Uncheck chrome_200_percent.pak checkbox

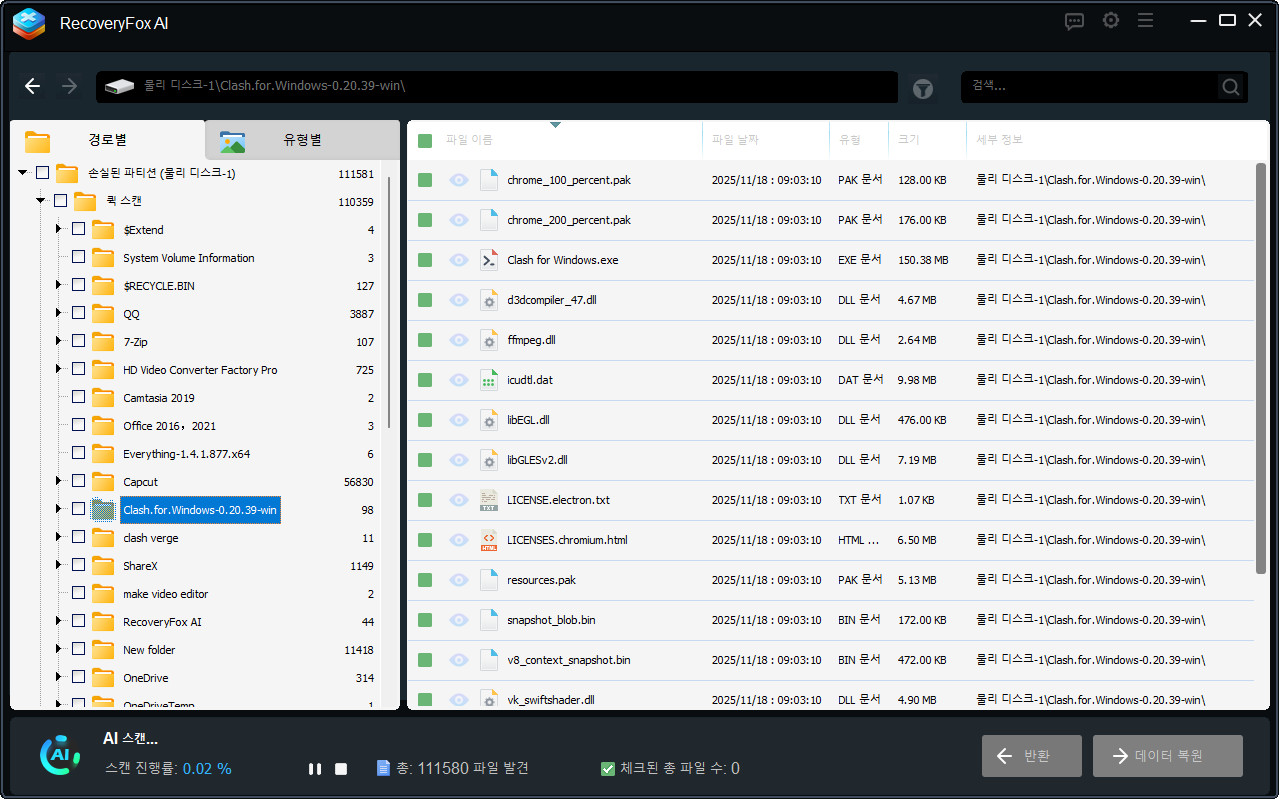pos(425,220)
